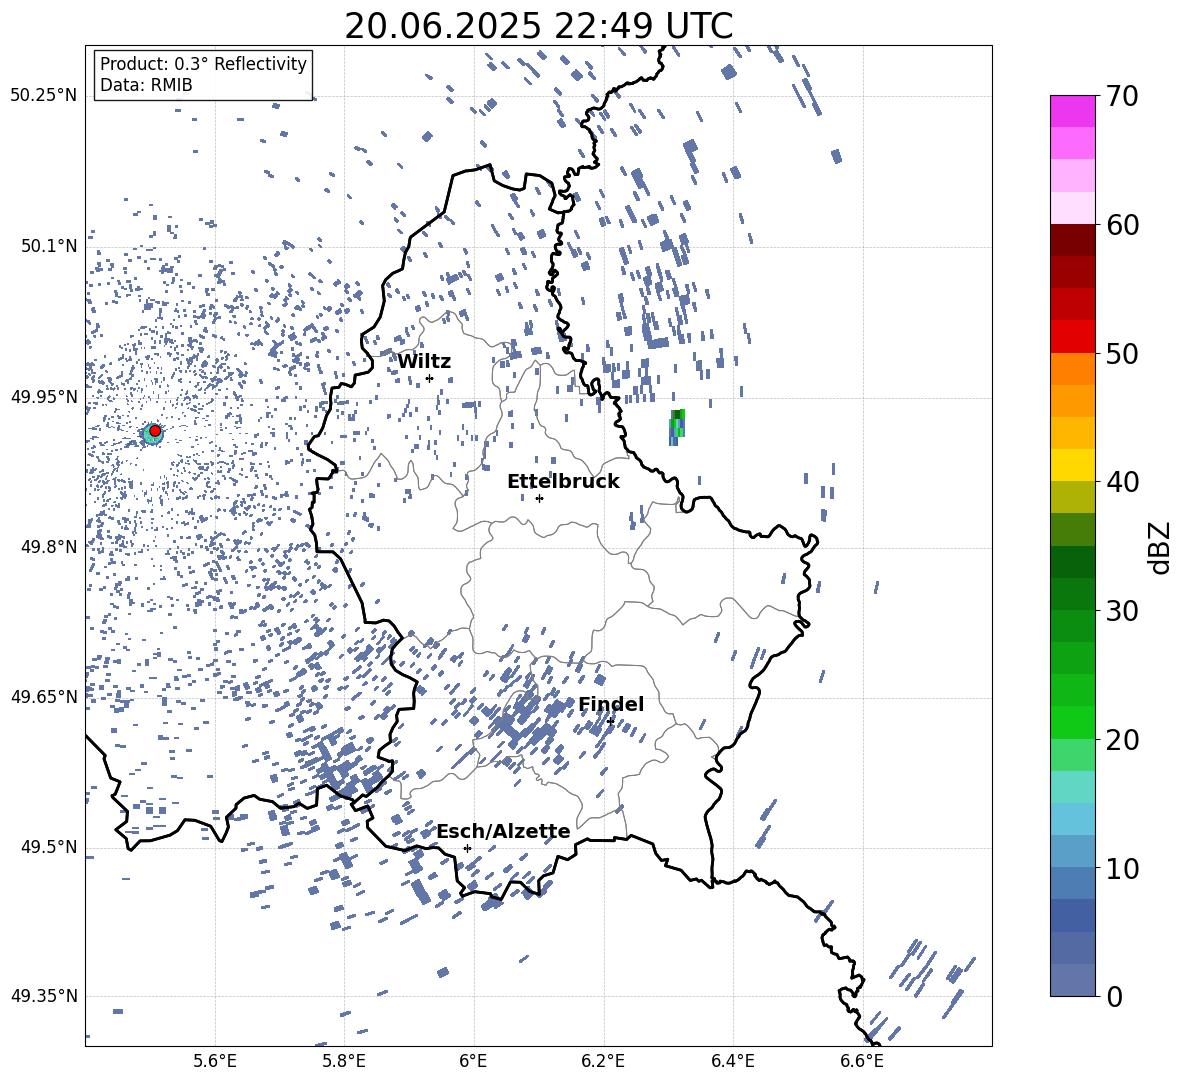Click the '5.8°E' longitude tick label
The image size is (1184, 1081).
344,1061
